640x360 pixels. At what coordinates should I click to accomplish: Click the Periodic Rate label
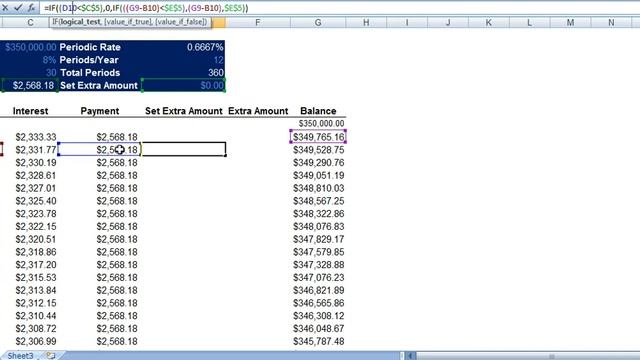tap(90, 47)
